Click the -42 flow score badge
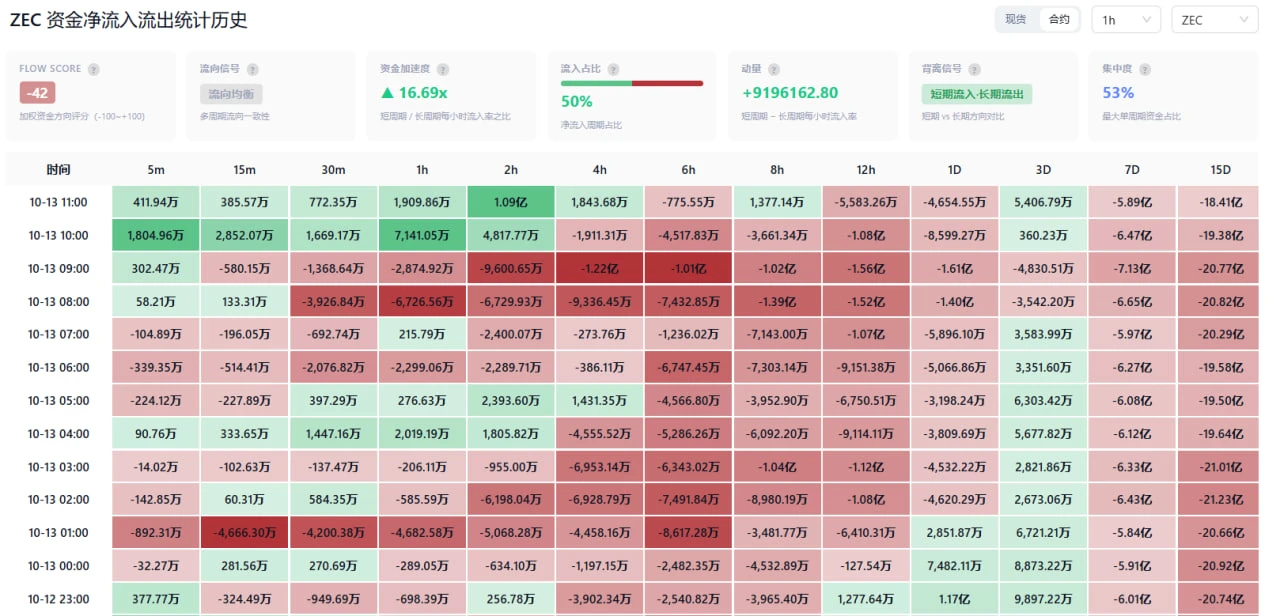 [x=37, y=93]
